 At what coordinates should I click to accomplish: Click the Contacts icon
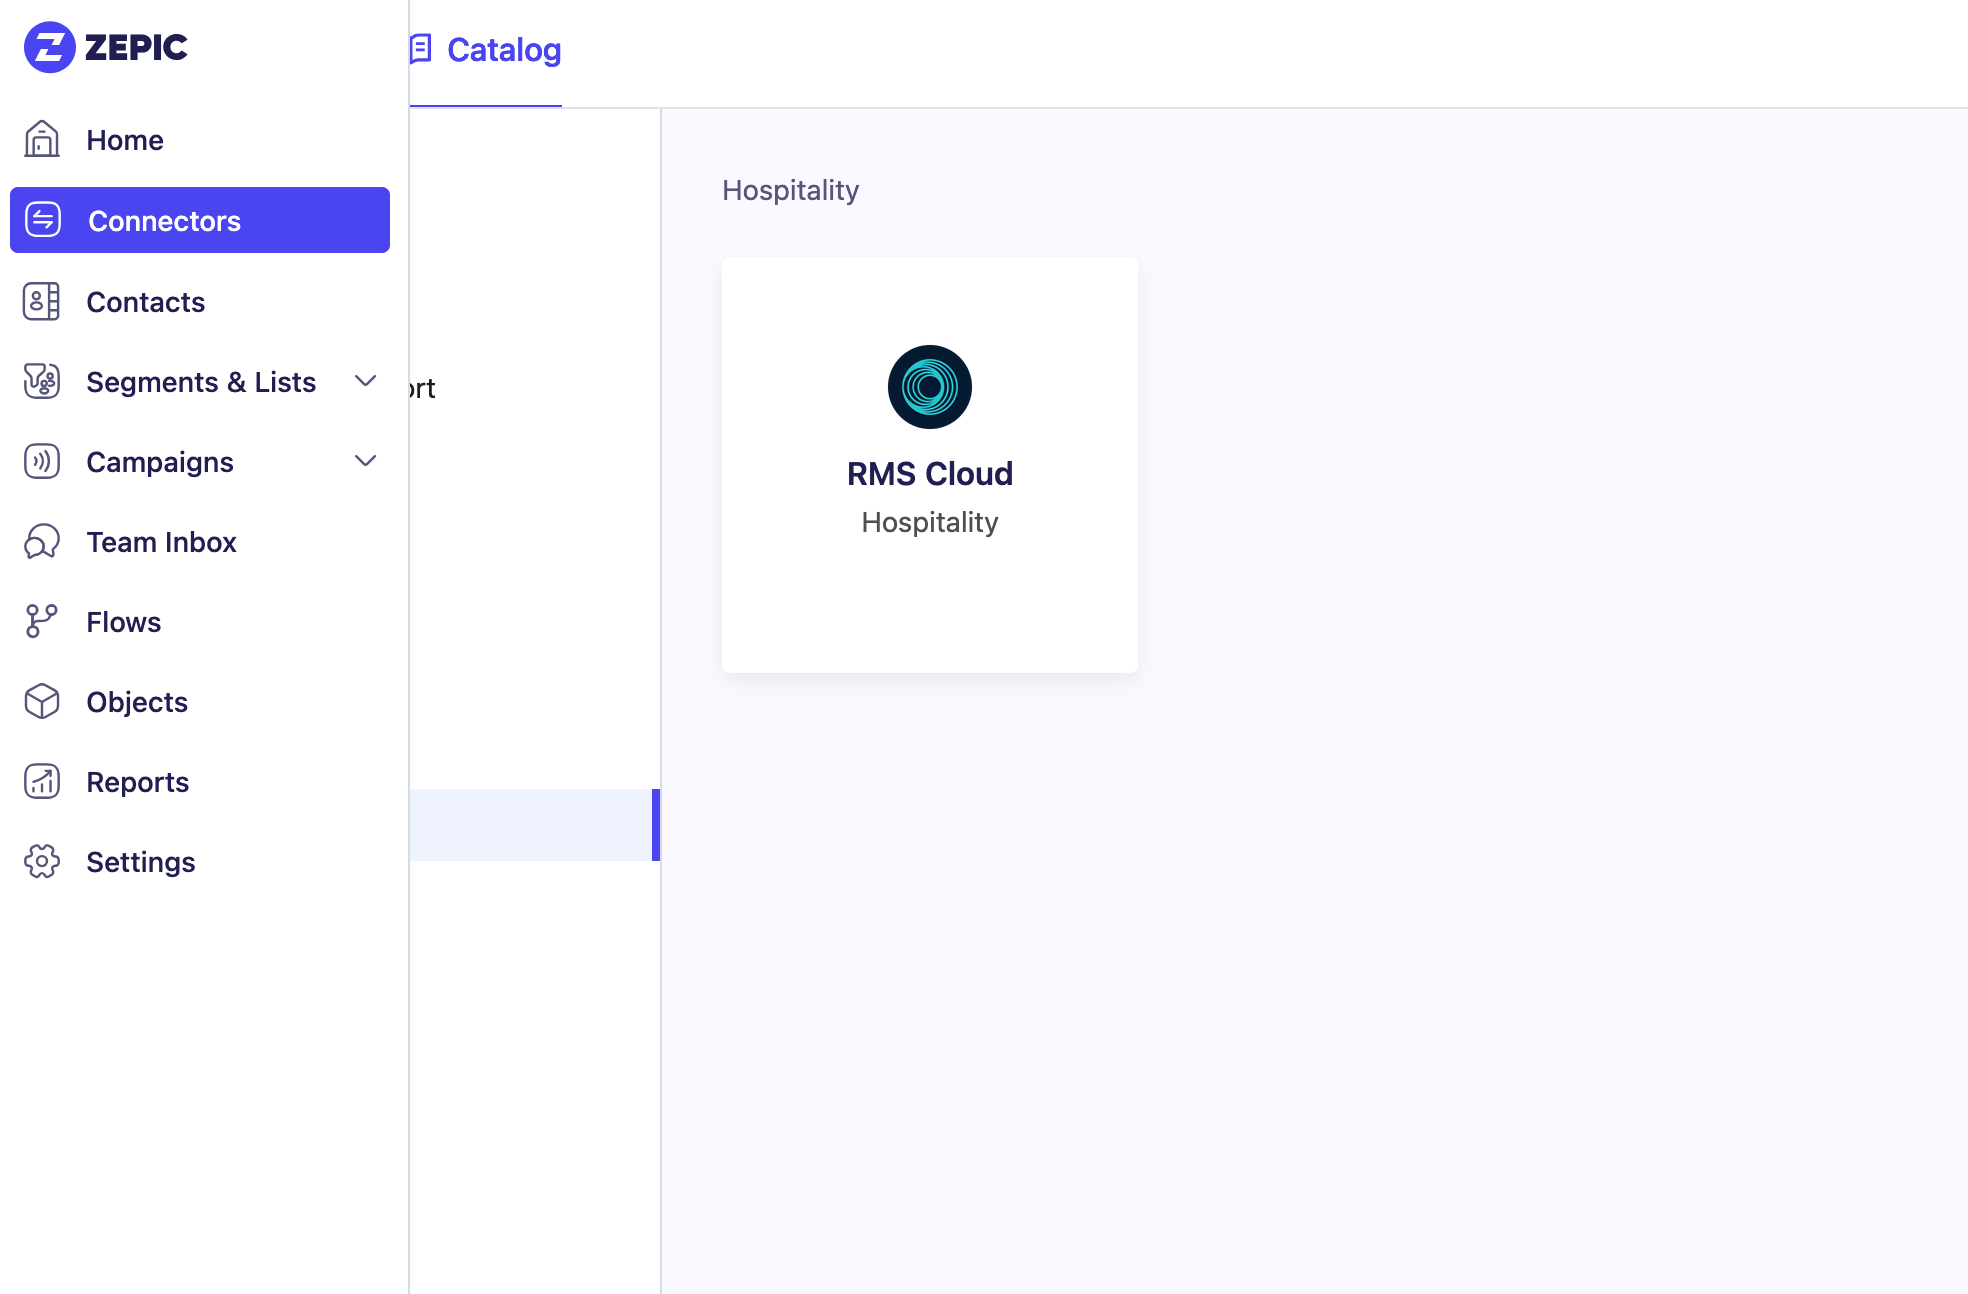(42, 301)
